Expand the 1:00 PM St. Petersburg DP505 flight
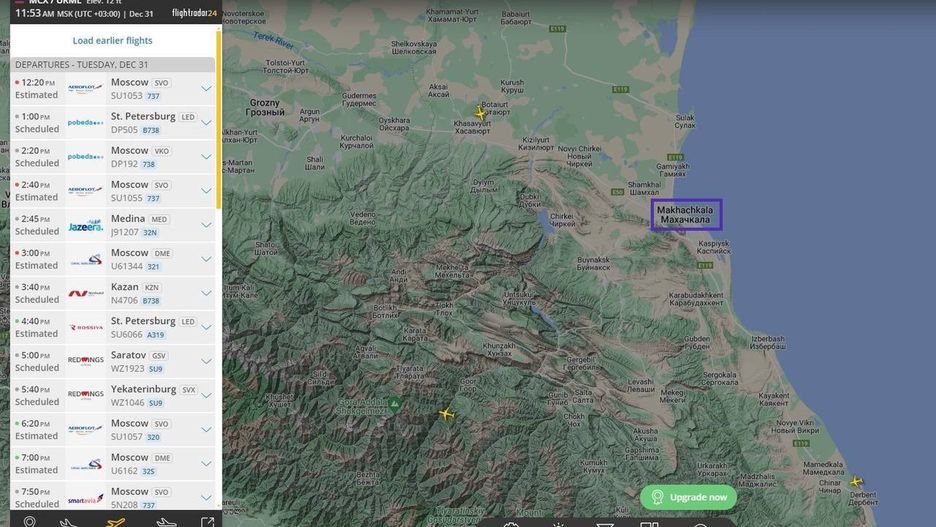This screenshot has width=936, height=527. click(206, 122)
